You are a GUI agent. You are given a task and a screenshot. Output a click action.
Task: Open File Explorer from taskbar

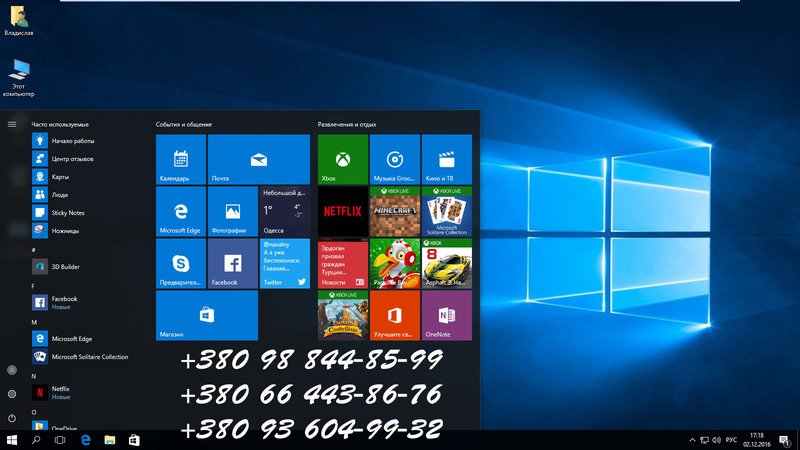click(x=110, y=440)
